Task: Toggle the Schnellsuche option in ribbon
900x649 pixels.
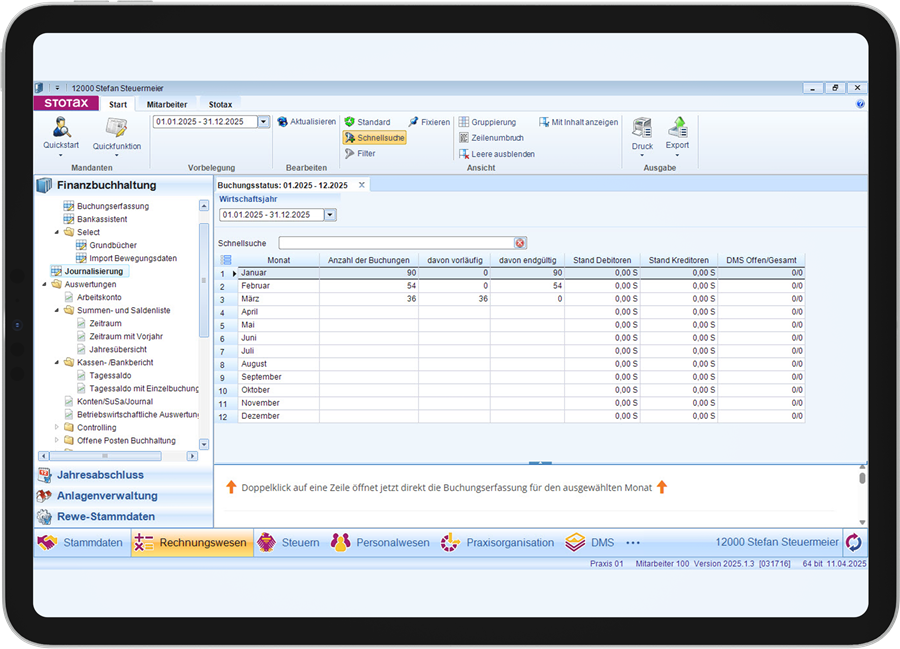Action: click(x=375, y=138)
